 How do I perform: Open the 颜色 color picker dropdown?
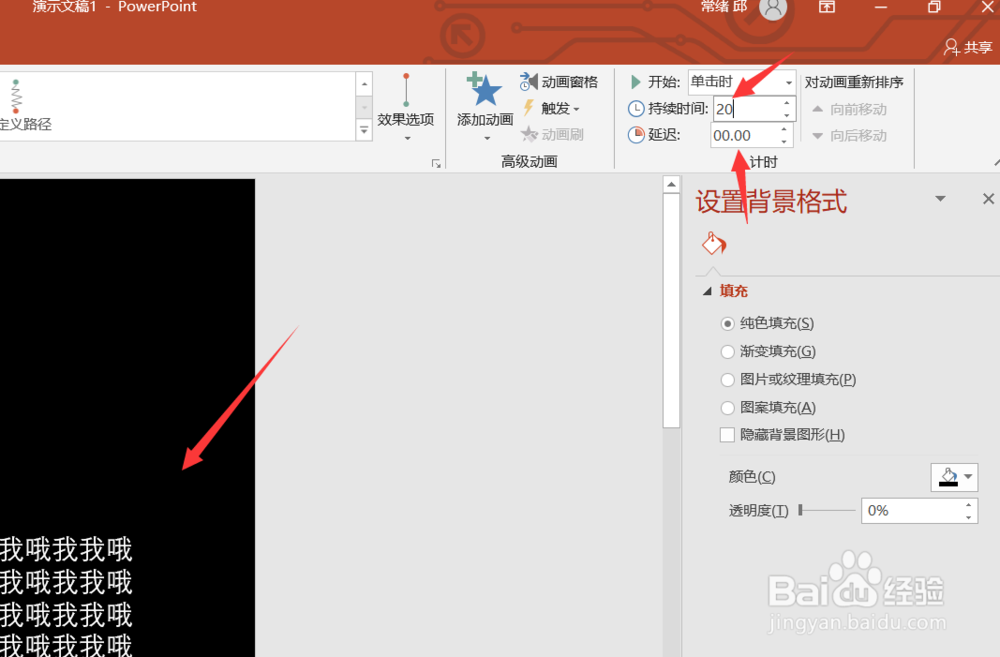click(x=968, y=477)
